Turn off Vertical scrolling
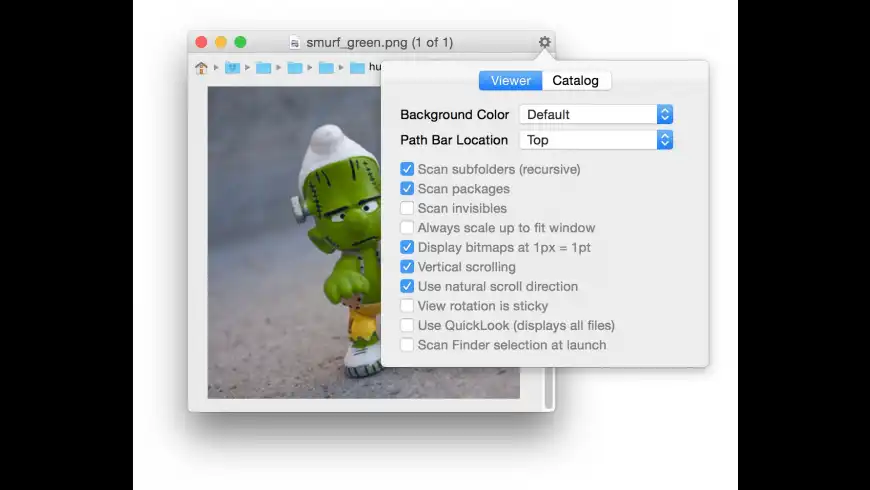The height and width of the screenshot is (490, 870). coord(407,267)
